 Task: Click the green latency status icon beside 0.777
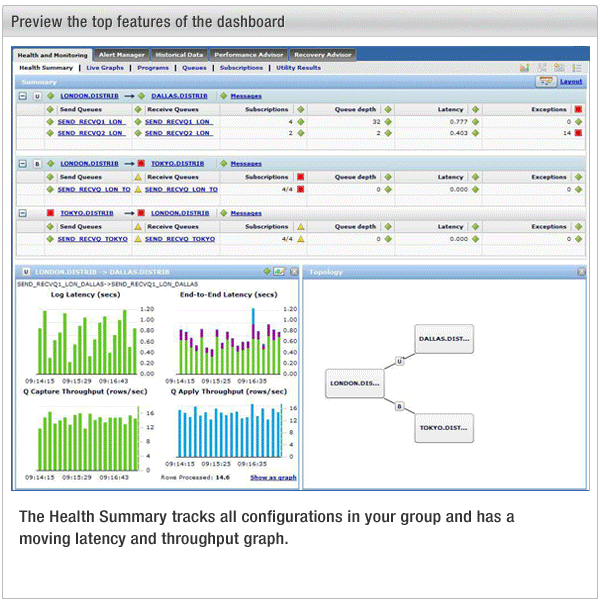[475, 122]
